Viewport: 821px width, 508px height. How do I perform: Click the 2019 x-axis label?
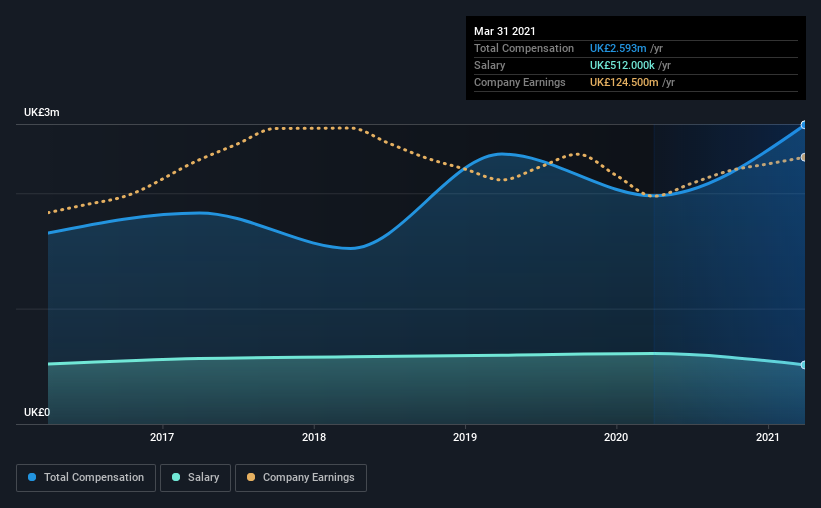click(x=465, y=437)
